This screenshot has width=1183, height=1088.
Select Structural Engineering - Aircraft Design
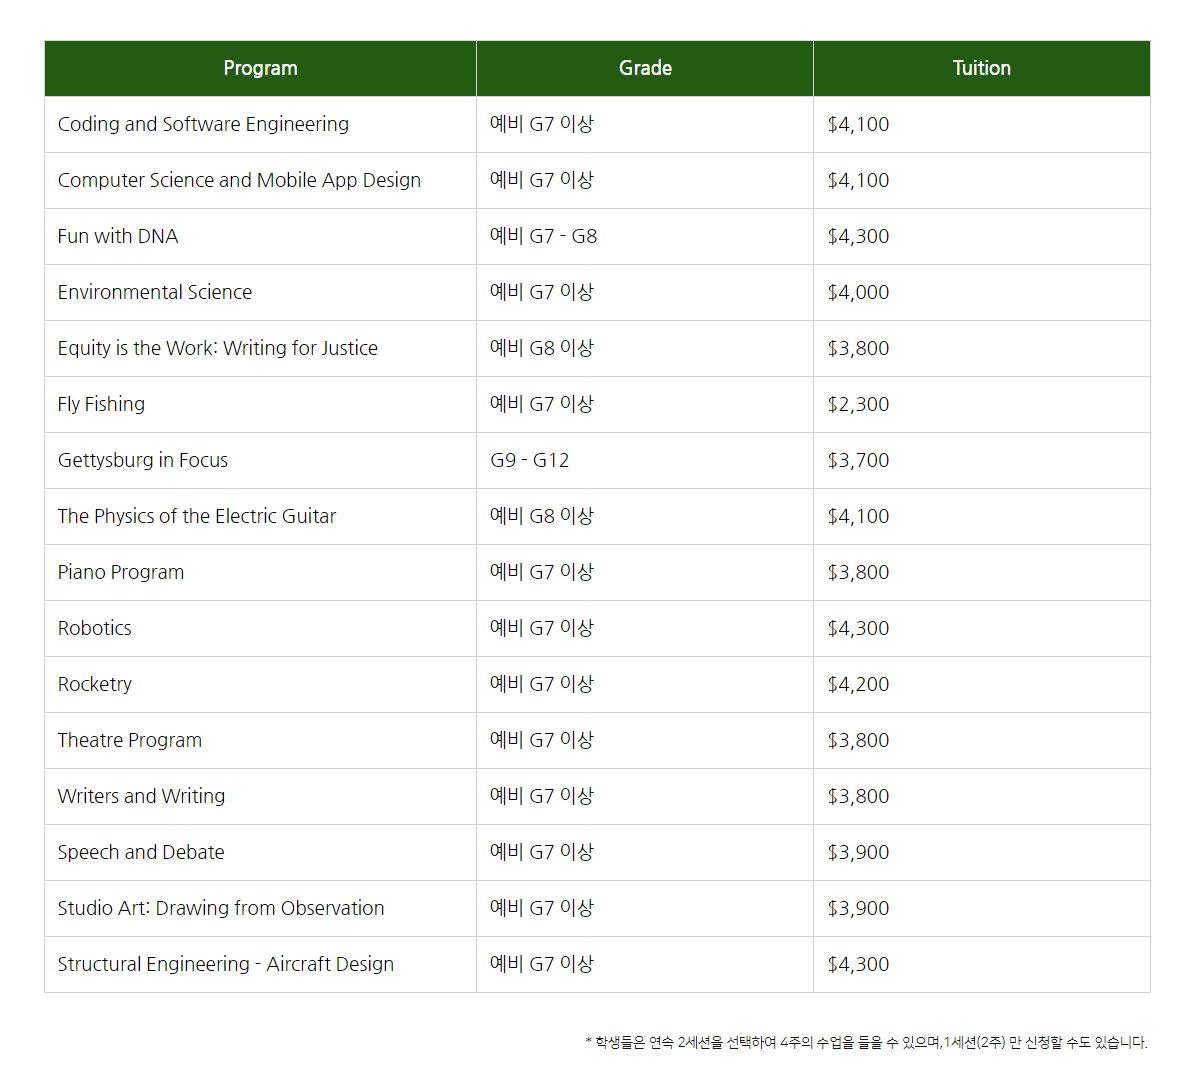point(226,964)
